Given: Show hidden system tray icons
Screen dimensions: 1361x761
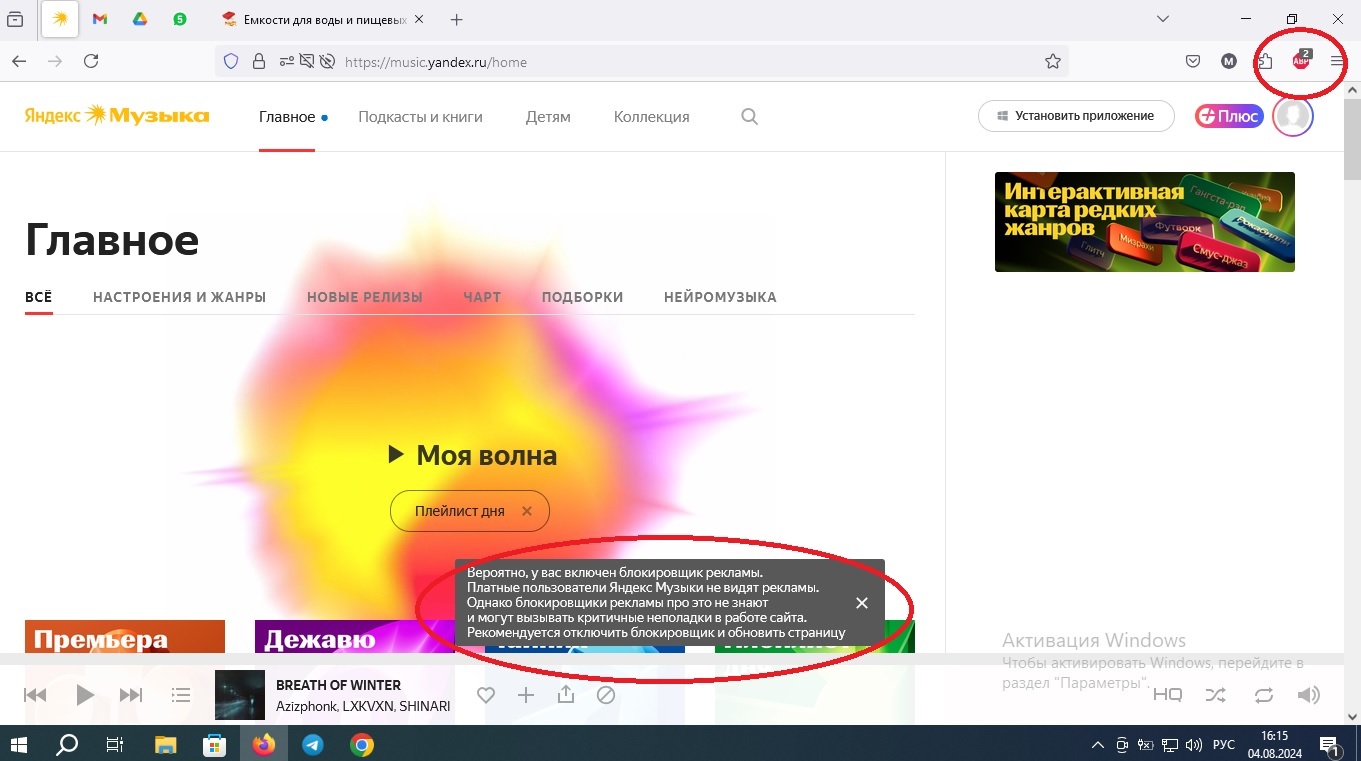Looking at the screenshot, I should coord(1097,745).
